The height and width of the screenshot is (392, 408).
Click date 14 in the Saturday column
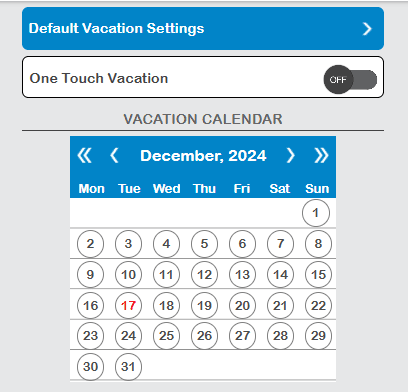pos(280,275)
